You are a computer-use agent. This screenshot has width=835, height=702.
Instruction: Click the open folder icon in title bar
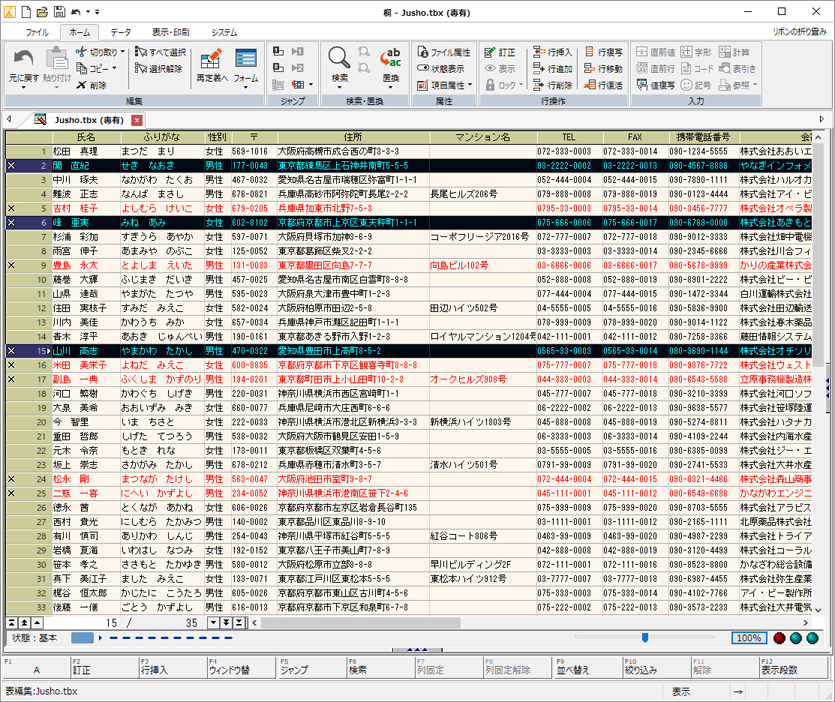43,12
